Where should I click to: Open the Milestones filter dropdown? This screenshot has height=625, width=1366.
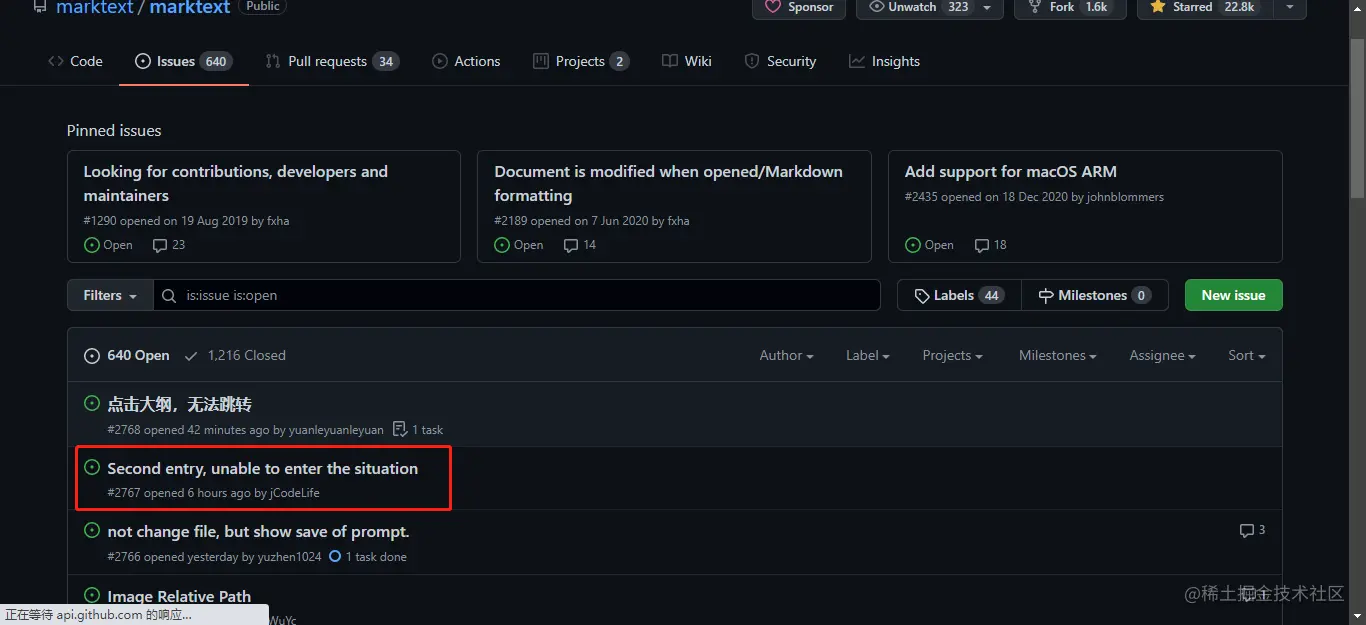(1058, 355)
